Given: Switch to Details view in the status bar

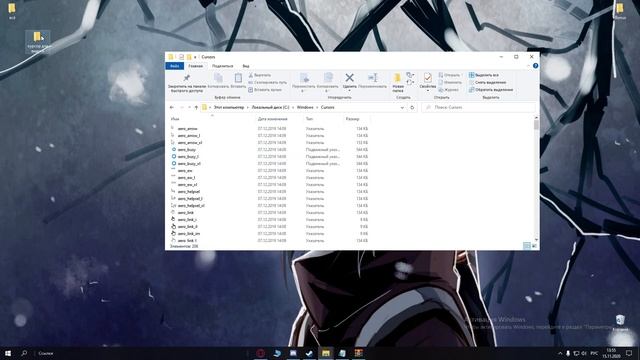Looking at the screenshot, I should (x=527, y=246).
